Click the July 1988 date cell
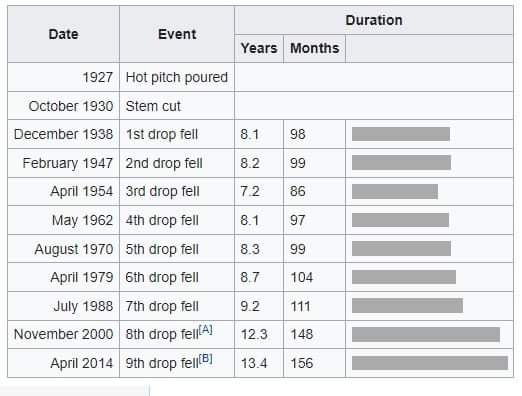 point(63,306)
